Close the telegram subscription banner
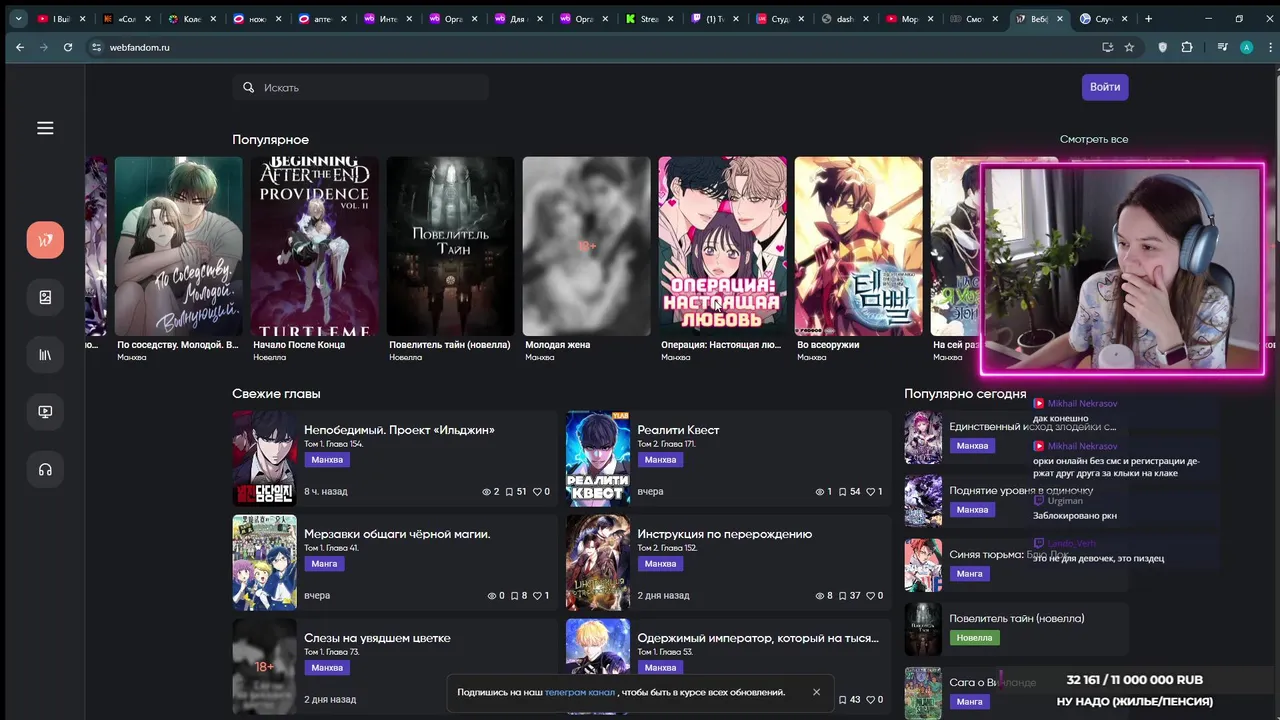Image resolution: width=1280 pixels, height=720 pixels. 816,692
